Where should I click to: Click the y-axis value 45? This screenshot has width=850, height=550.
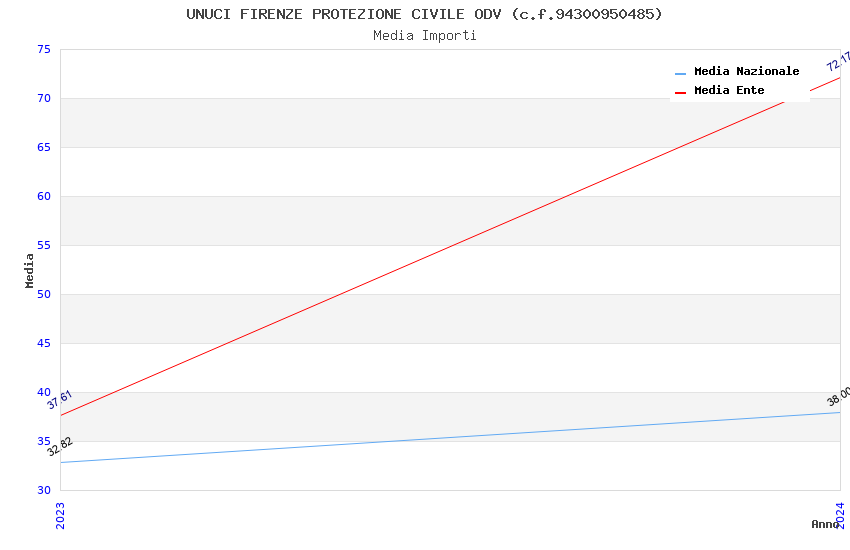(44, 344)
